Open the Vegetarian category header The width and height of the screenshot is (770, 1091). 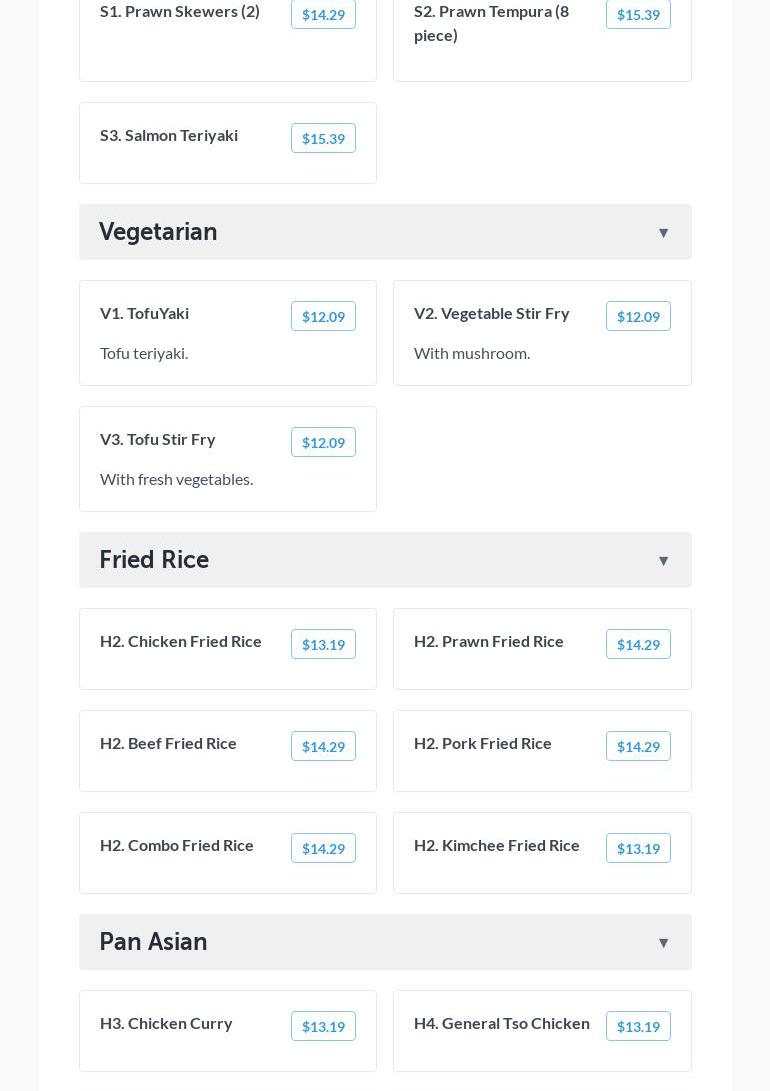pyautogui.click(x=158, y=232)
